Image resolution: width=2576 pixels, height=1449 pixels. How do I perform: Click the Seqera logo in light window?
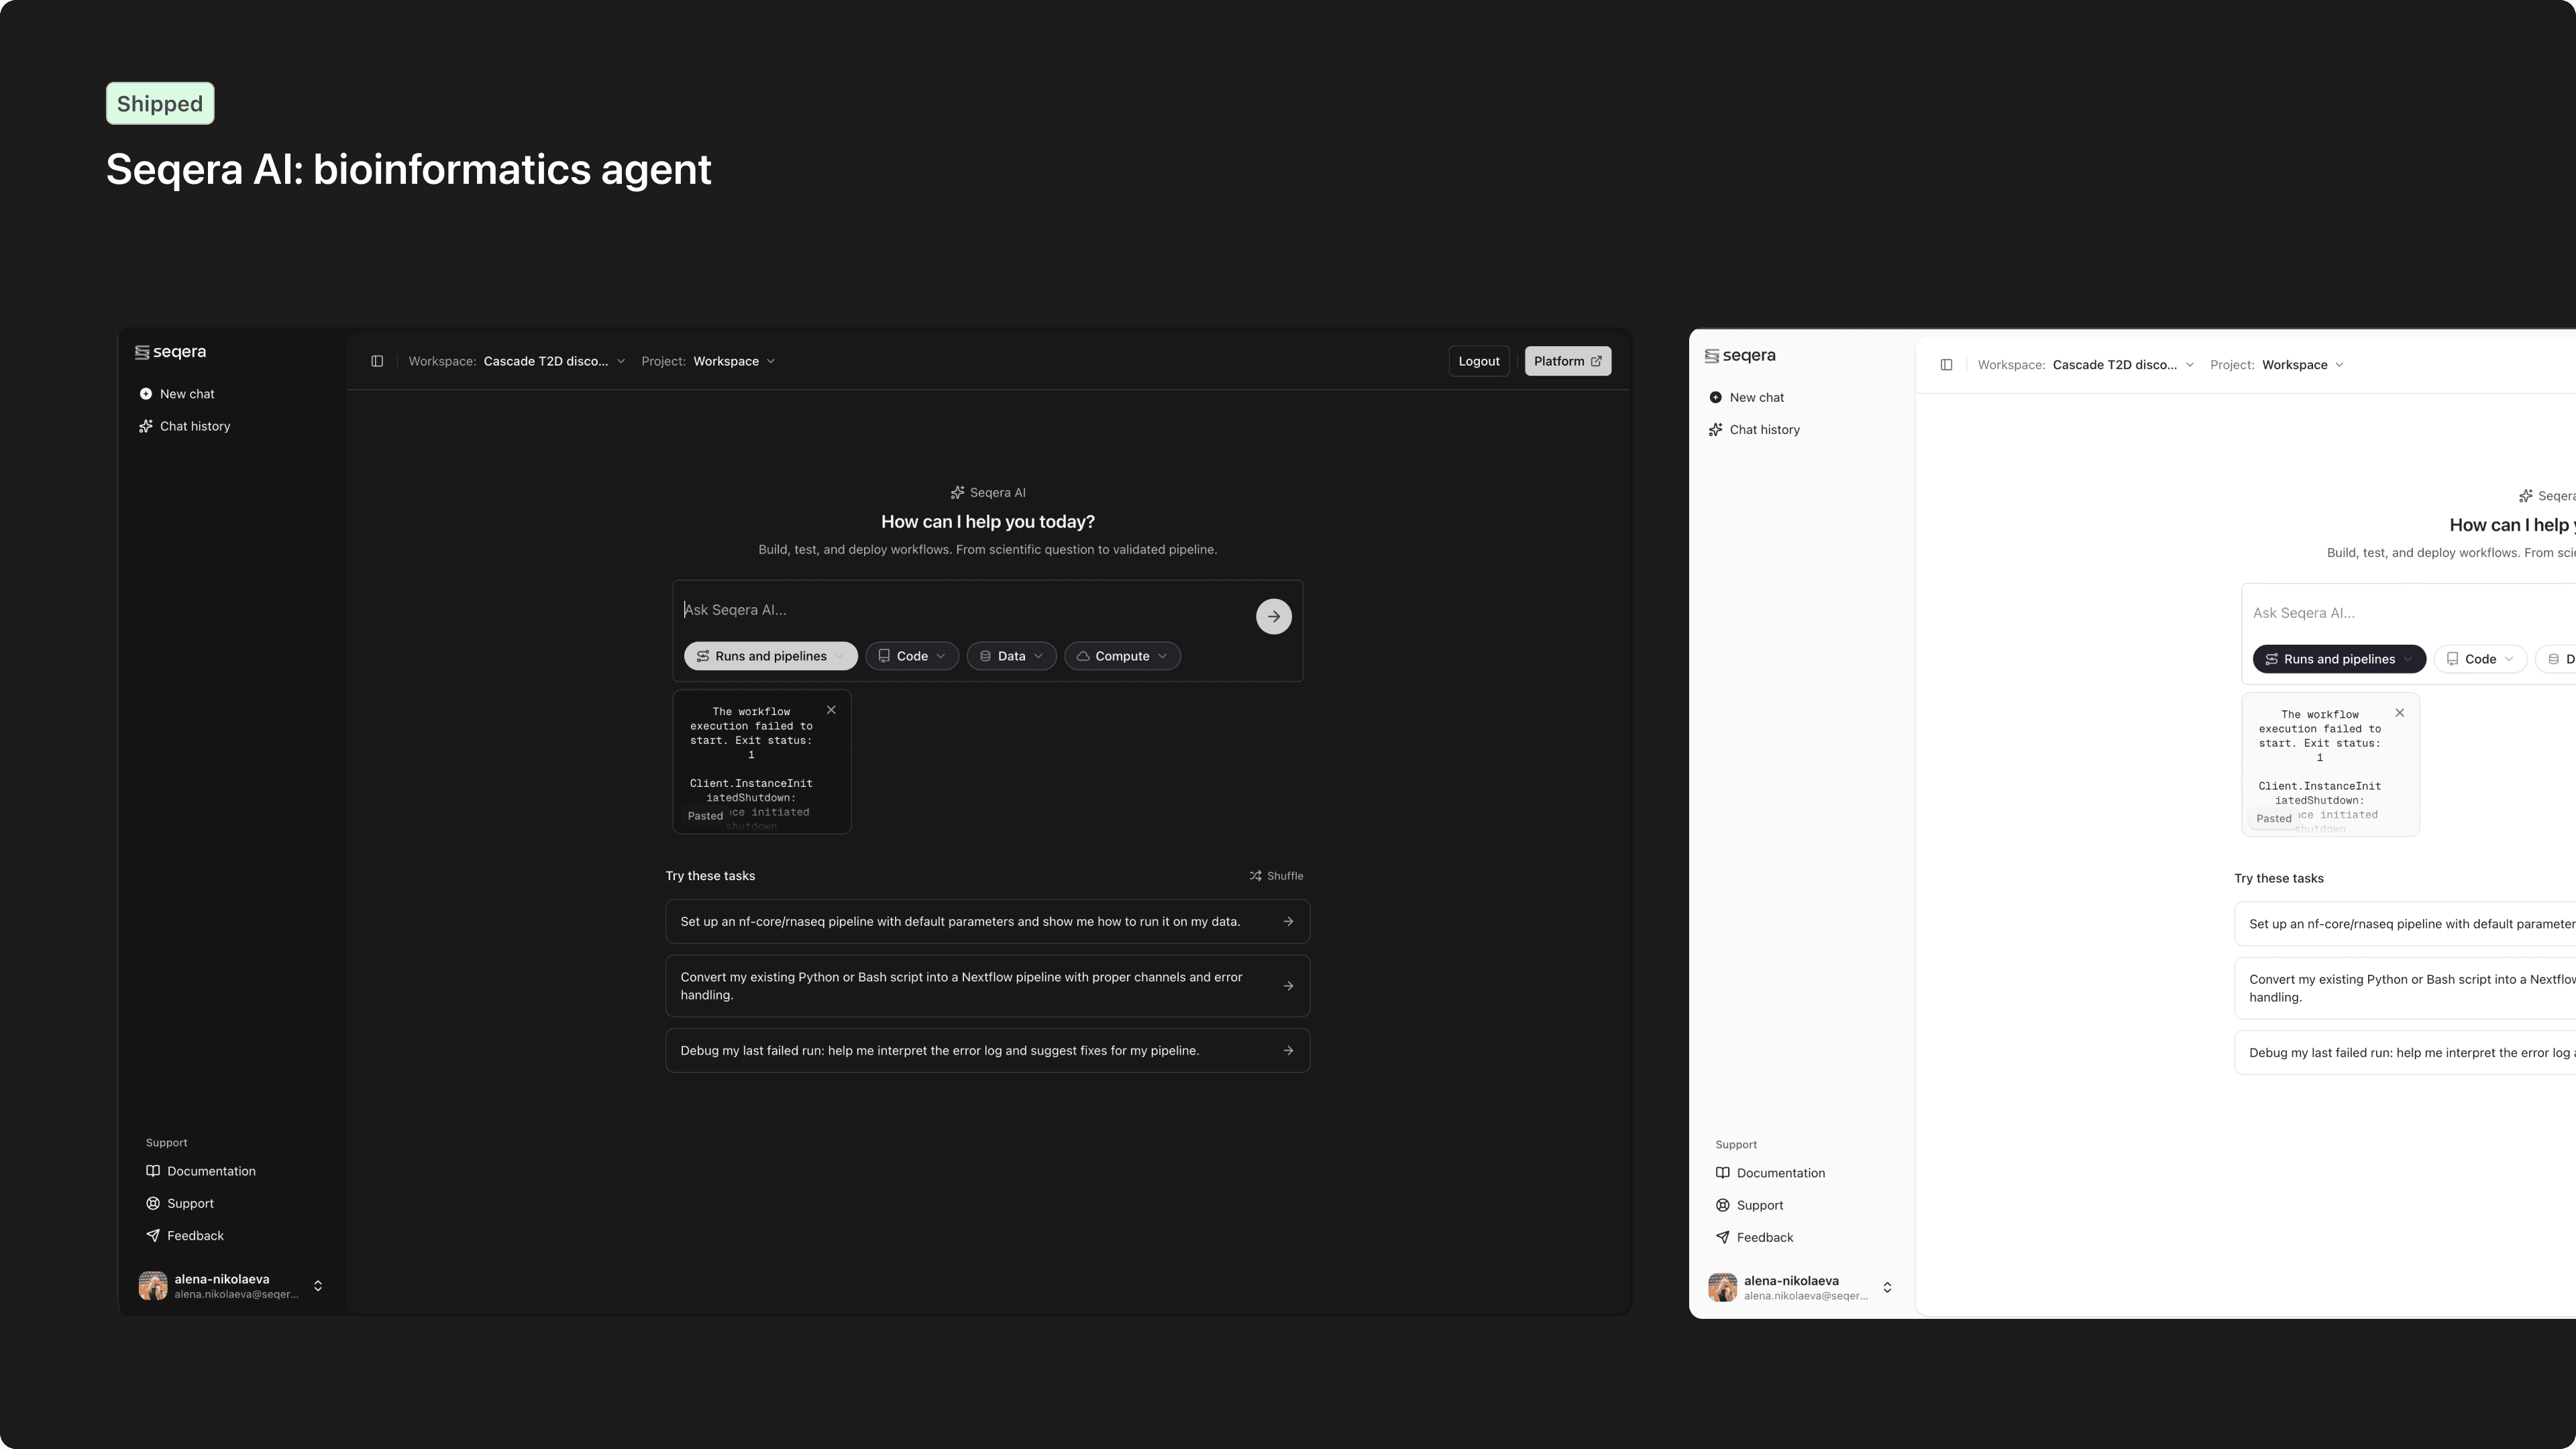[x=1740, y=356]
